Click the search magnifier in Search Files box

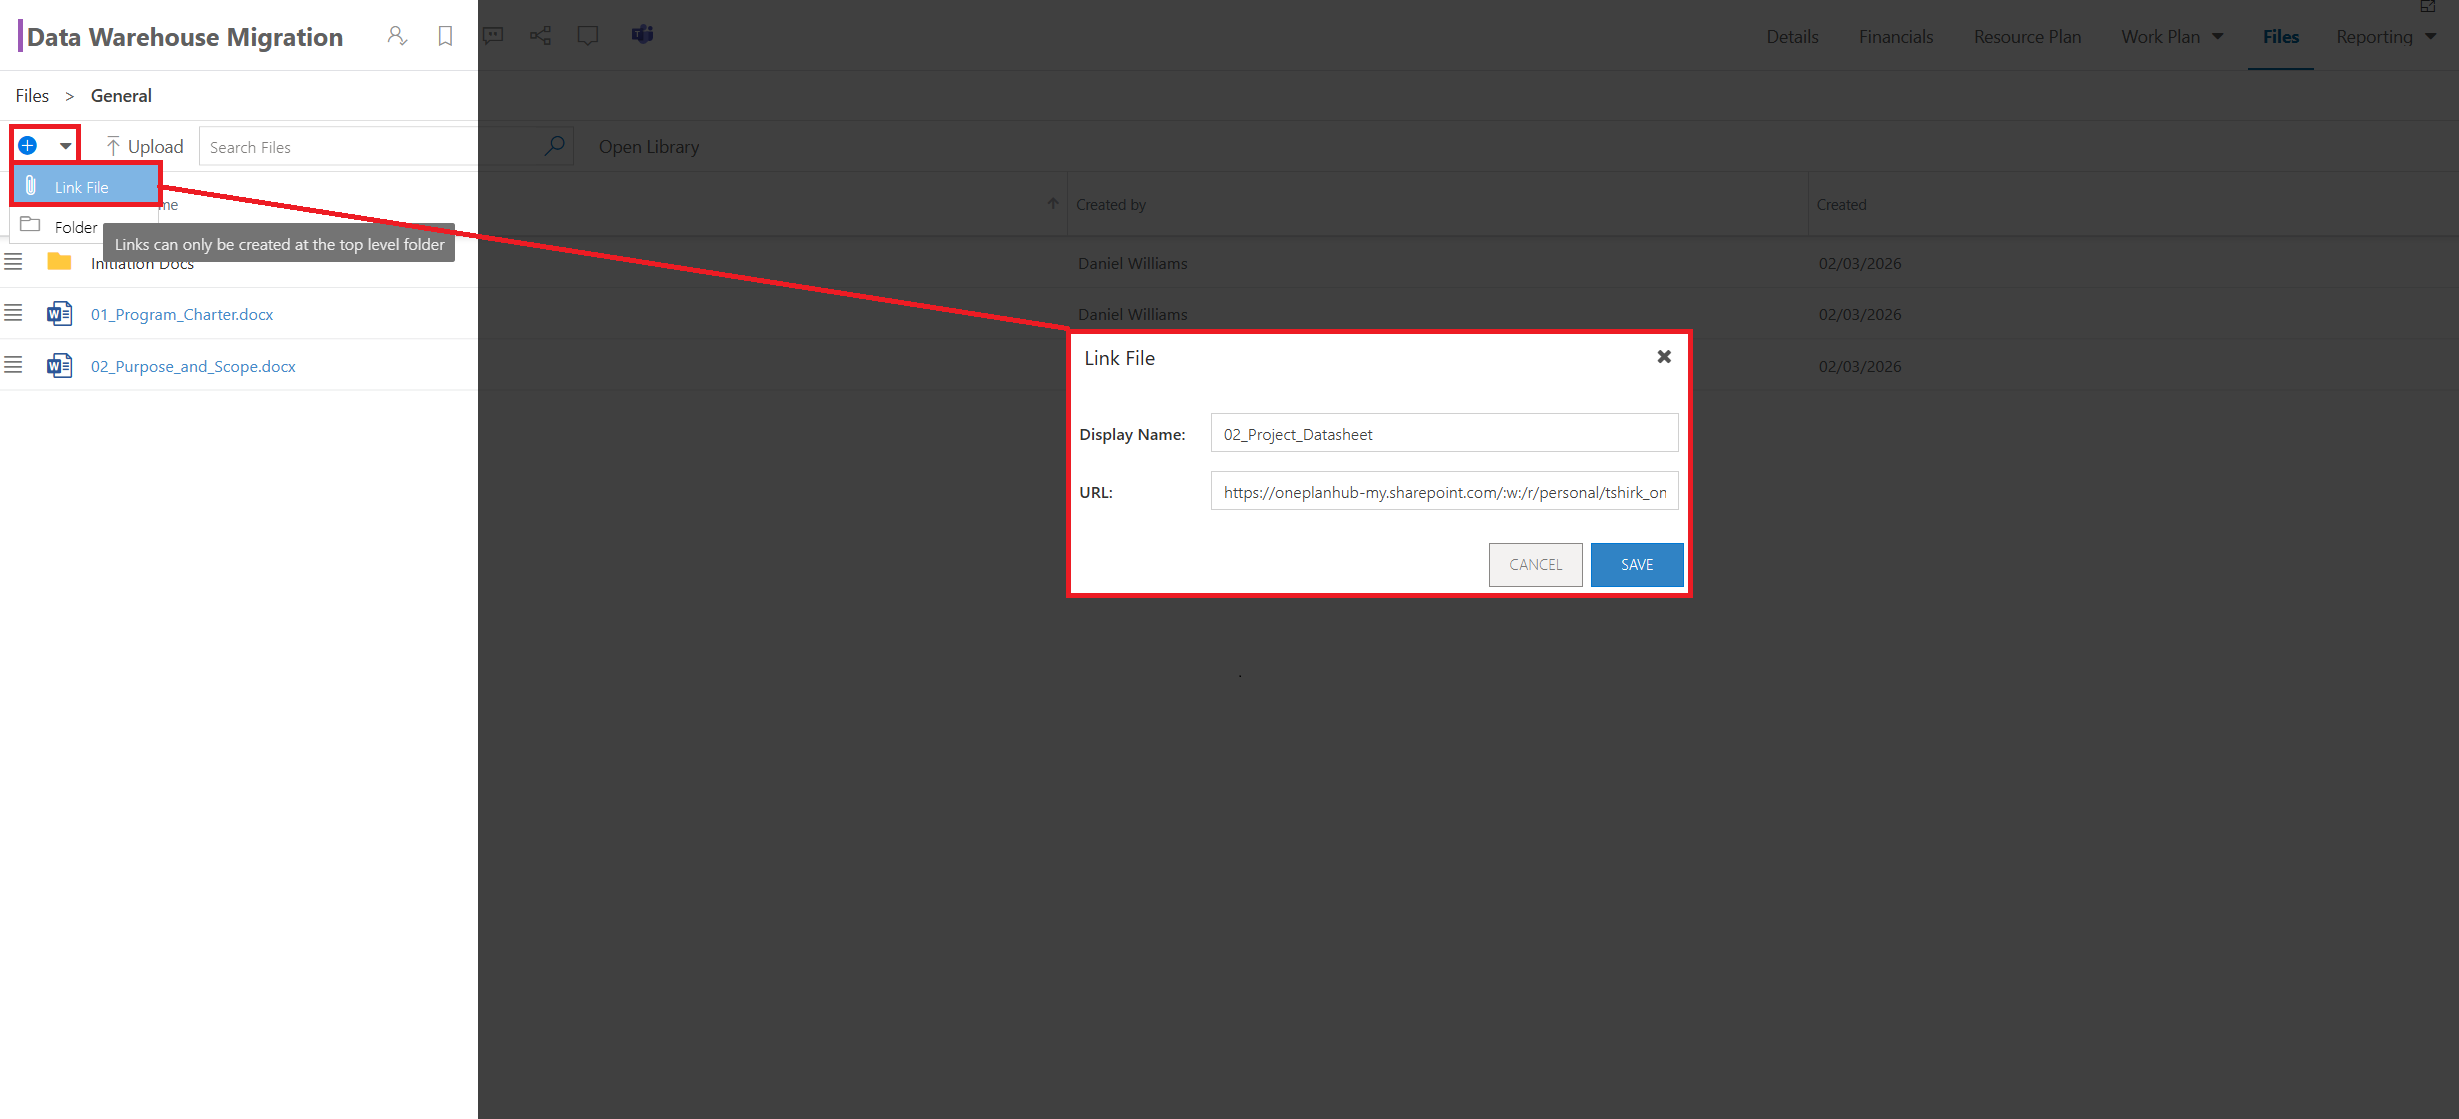coord(554,145)
